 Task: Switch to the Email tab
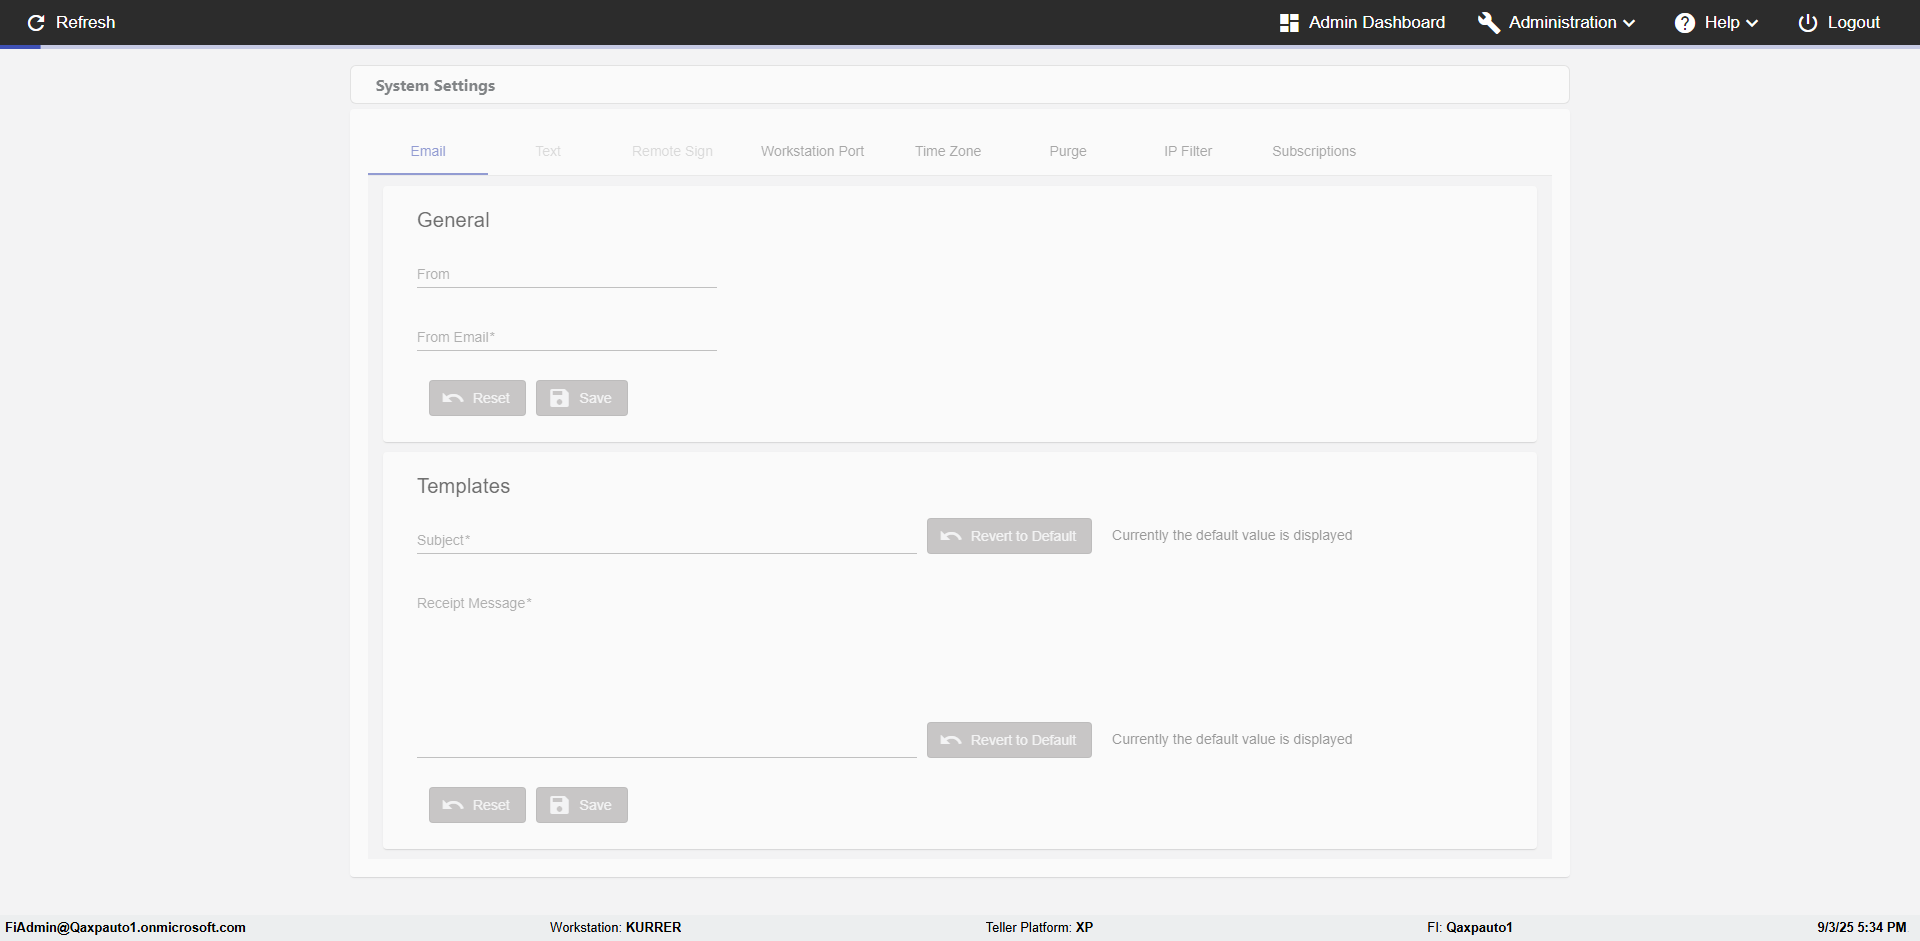coord(428,151)
